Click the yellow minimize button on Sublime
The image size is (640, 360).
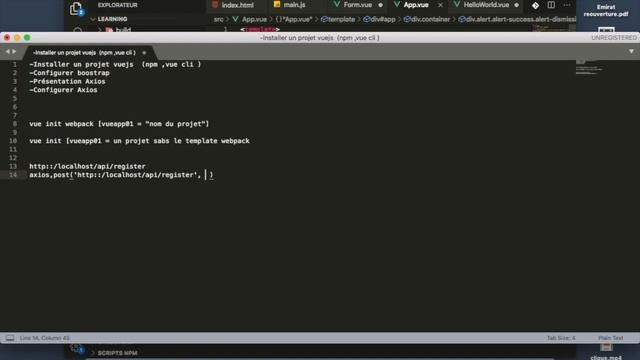[17, 38]
